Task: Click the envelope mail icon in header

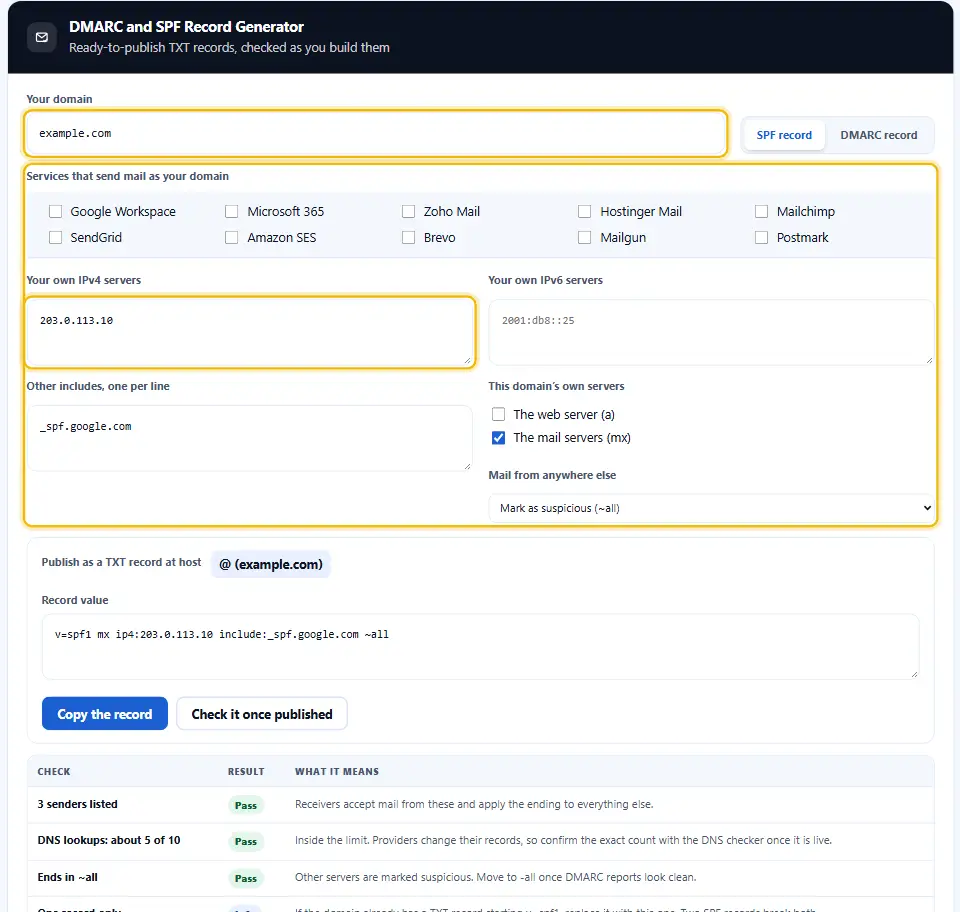Action: 42,37
